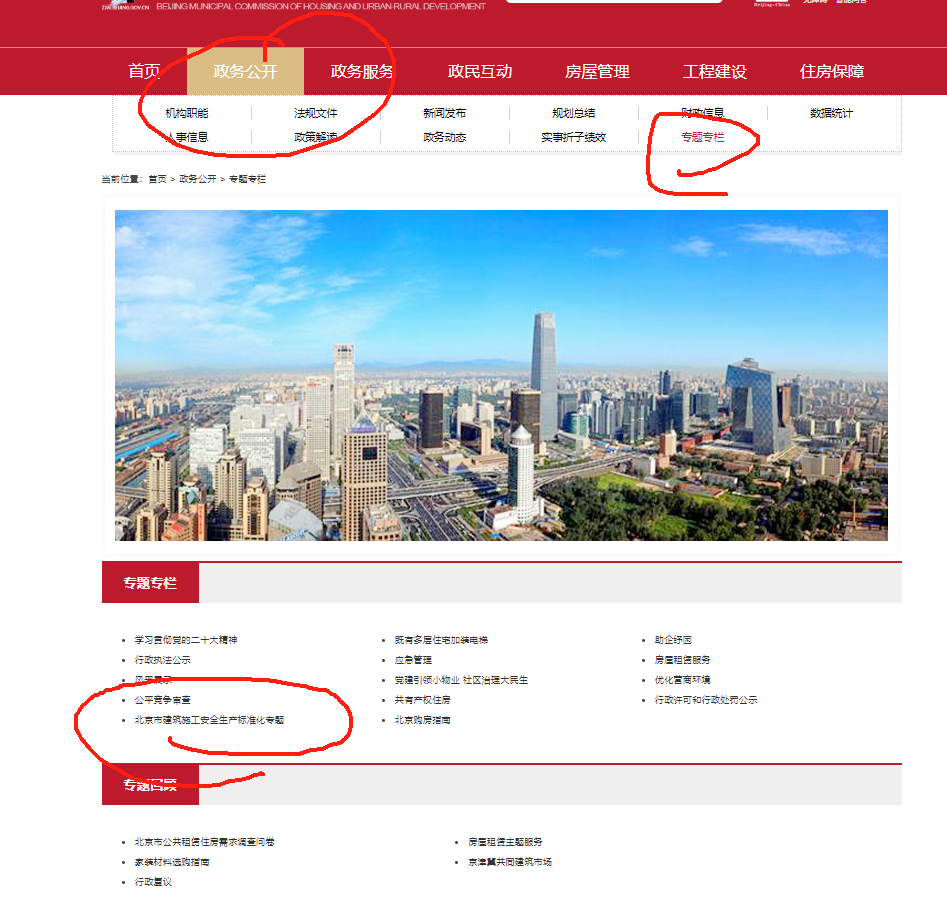Click the Beijing skyline banner image
The image size is (947, 909).
(x=501, y=375)
